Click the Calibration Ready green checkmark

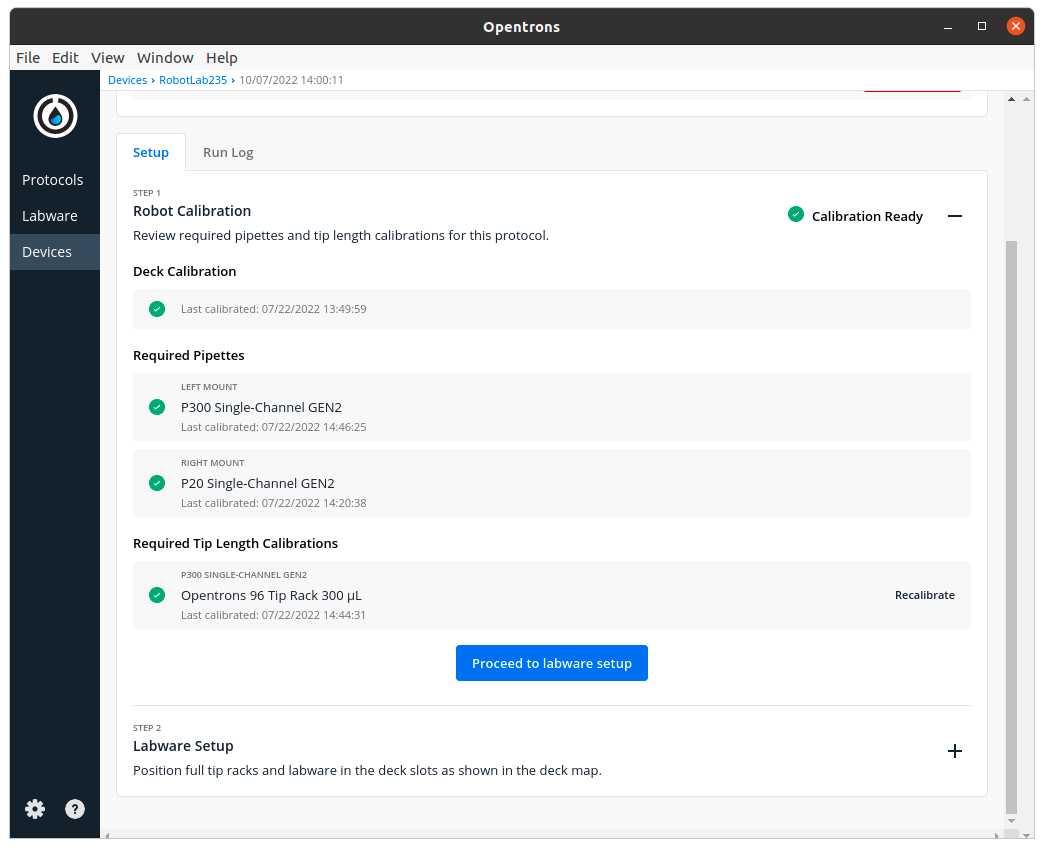tap(796, 214)
